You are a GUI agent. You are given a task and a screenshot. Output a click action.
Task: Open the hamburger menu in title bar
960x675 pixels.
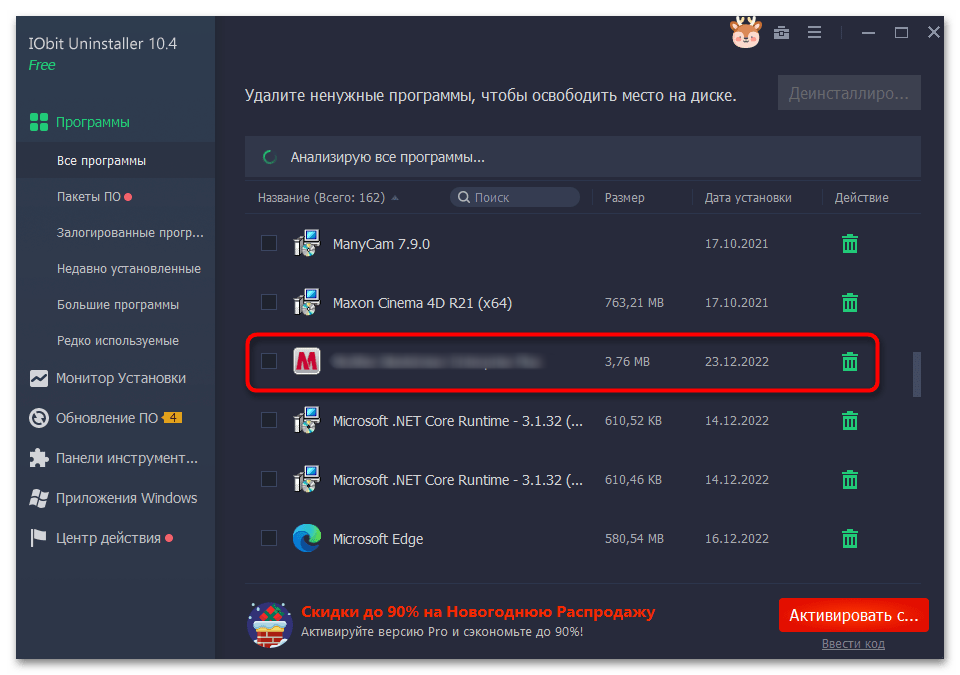coord(815,32)
